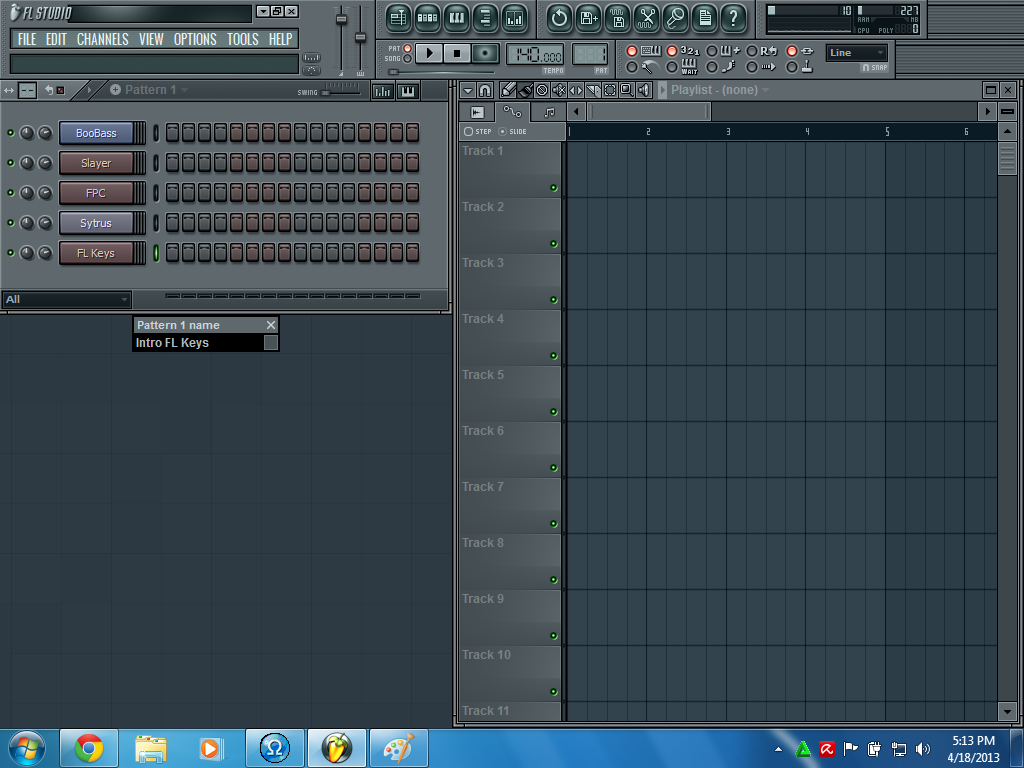1024x768 pixels.
Task: Open graph editor in step sequencer
Action: [x=383, y=91]
